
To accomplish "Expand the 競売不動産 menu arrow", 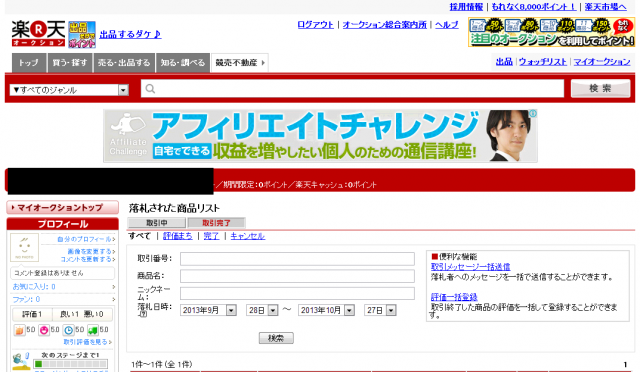I will [x=263, y=63].
